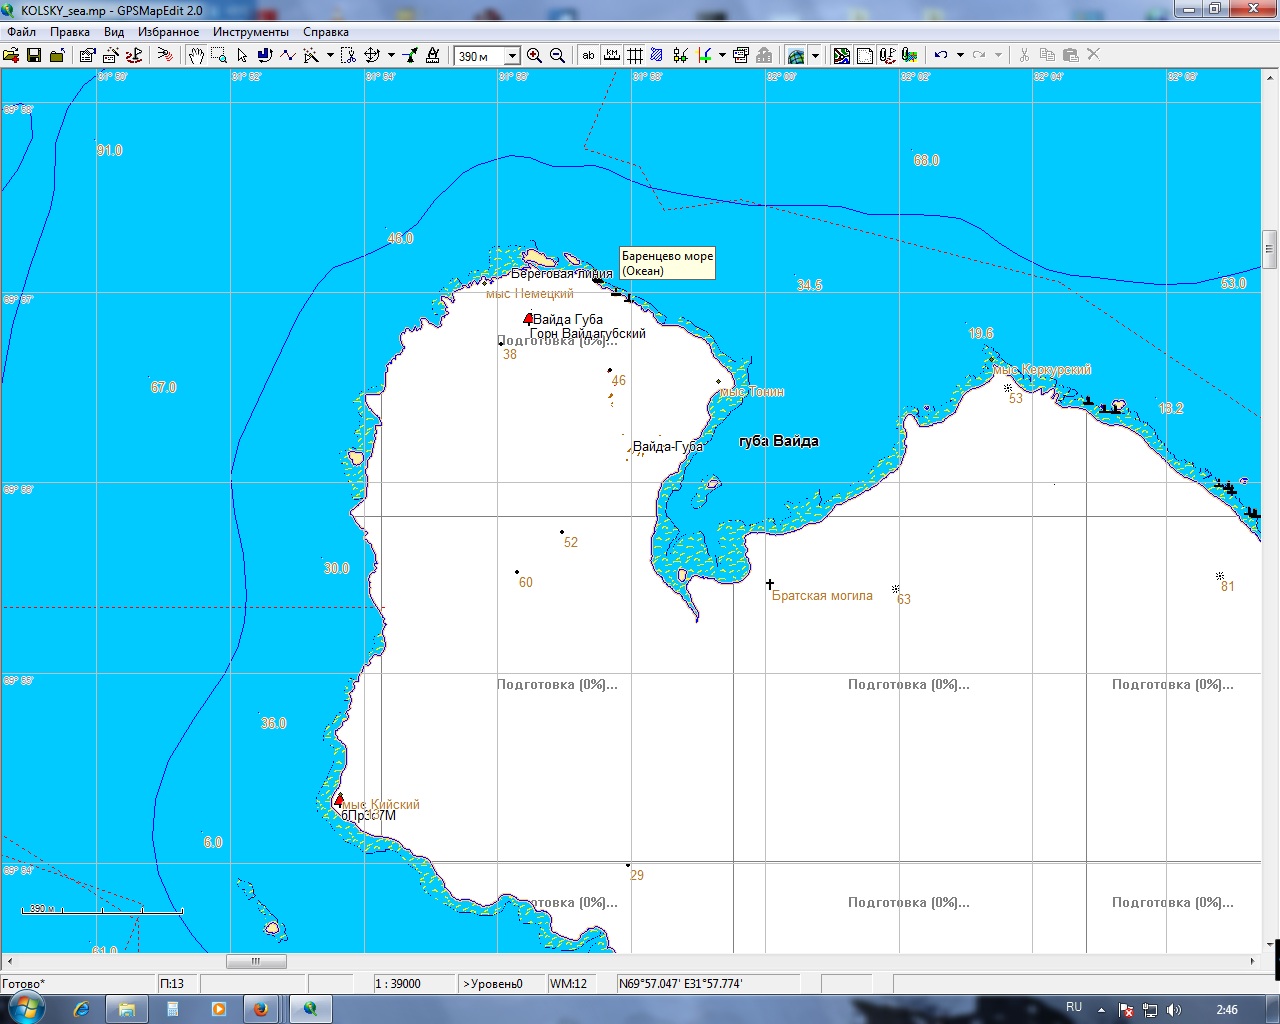Open the Инструменты menu
This screenshot has width=1280, height=1024.
(x=250, y=32)
